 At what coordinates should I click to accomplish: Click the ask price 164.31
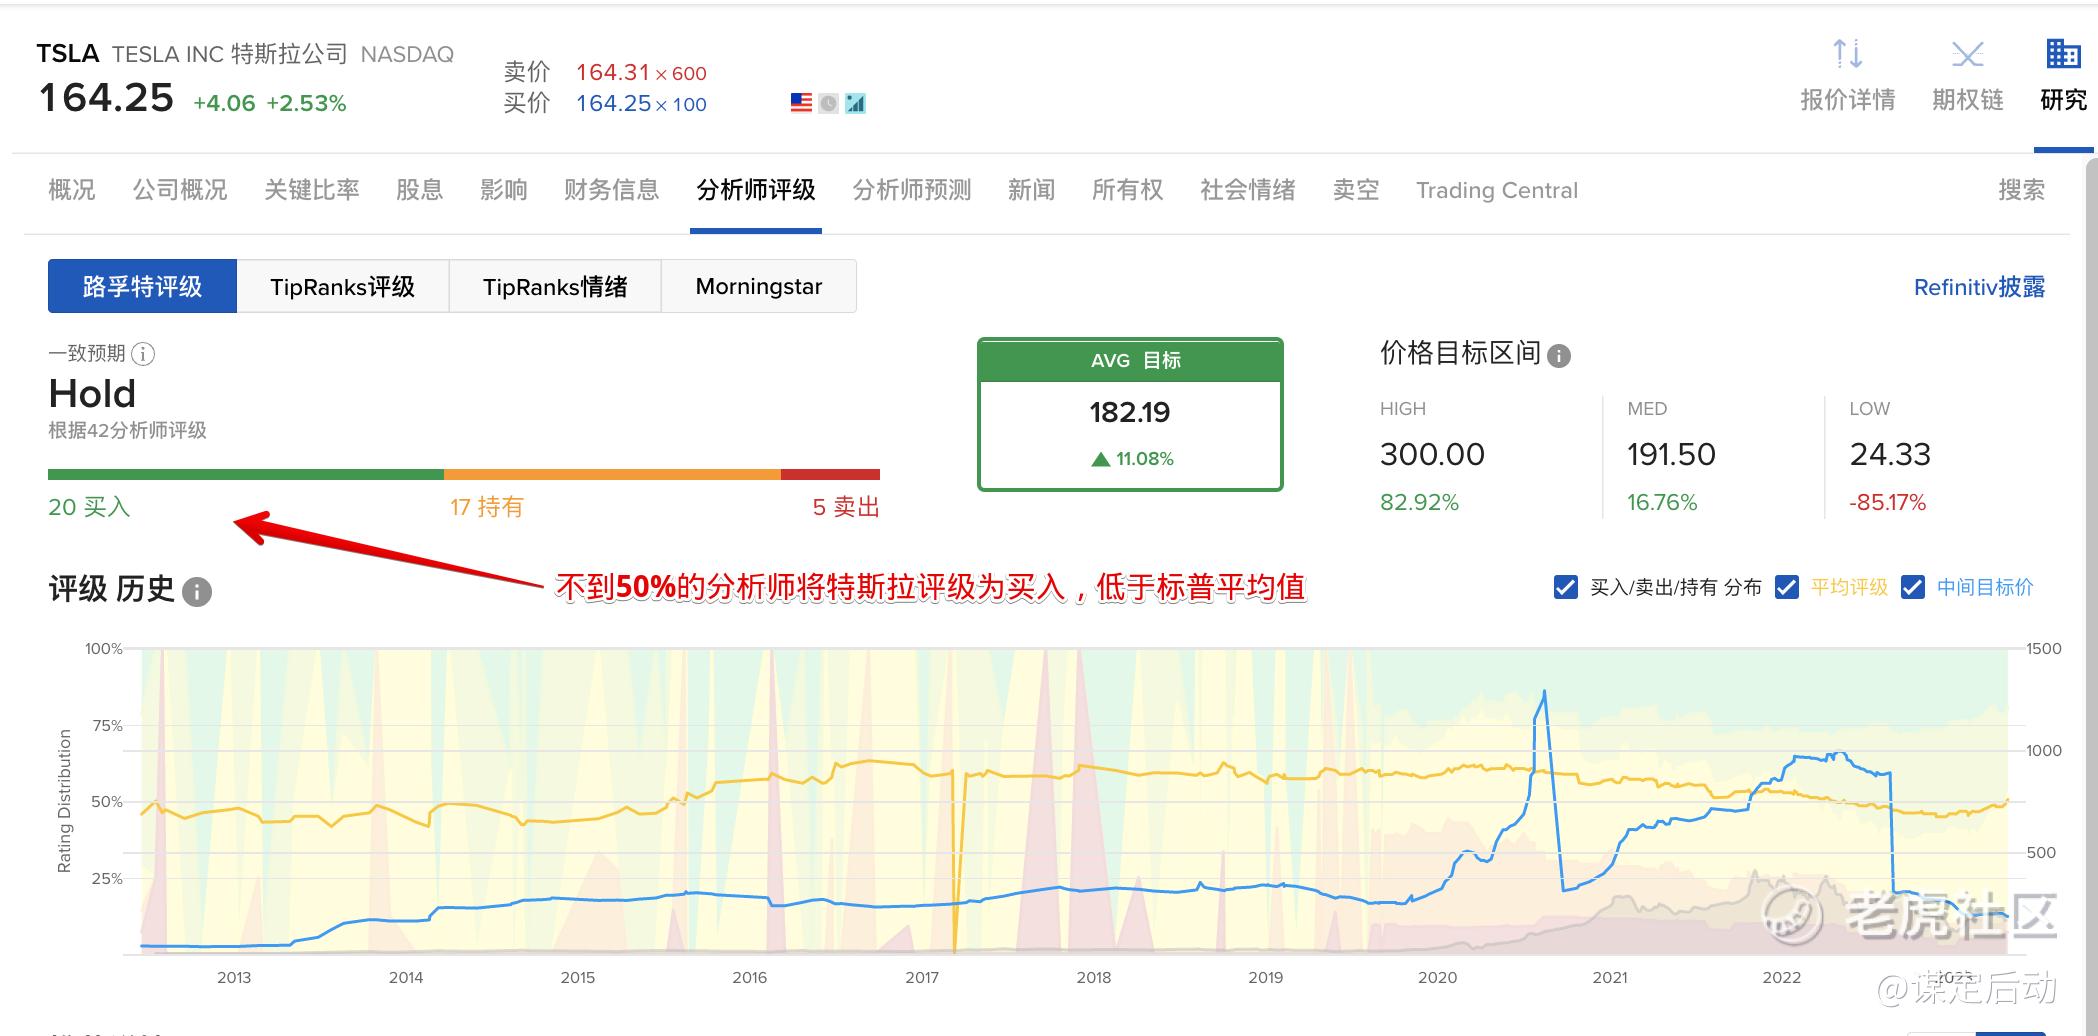[x=613, y=72]
